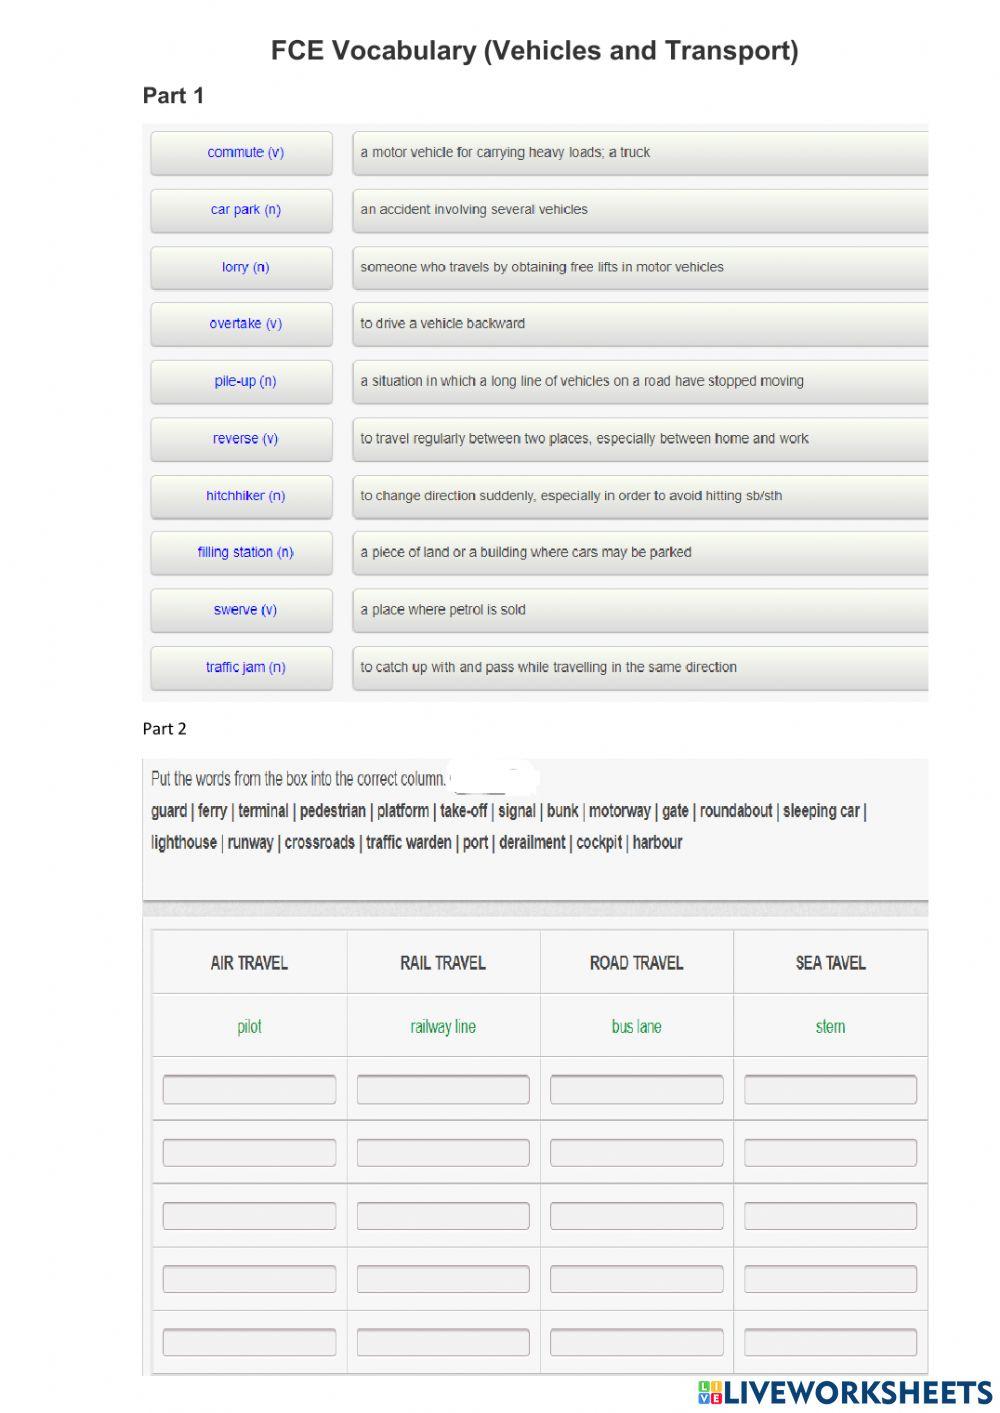Click the "filling station (n)" word card

click(x=241, y=552)
